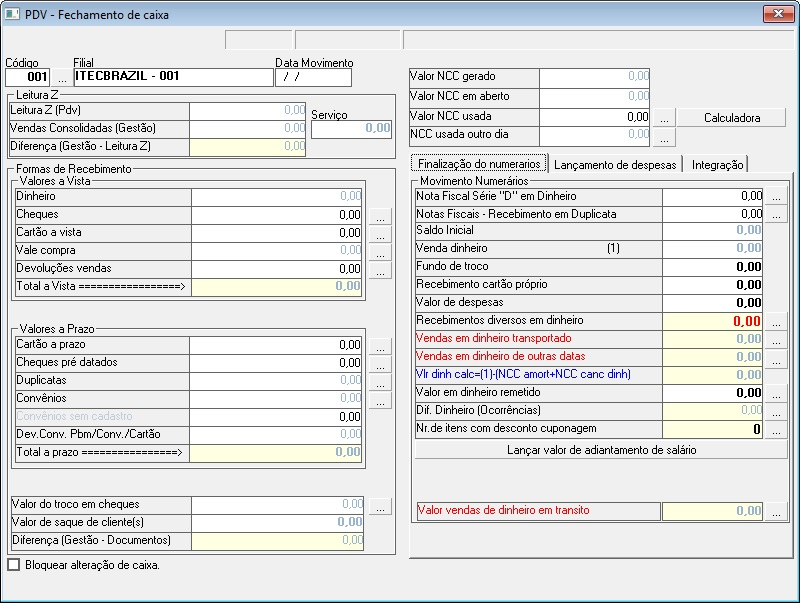800x603 pixels.
Task: Click the ellipsis button beside Devoluções vendas
Action: tap(380, 270)
